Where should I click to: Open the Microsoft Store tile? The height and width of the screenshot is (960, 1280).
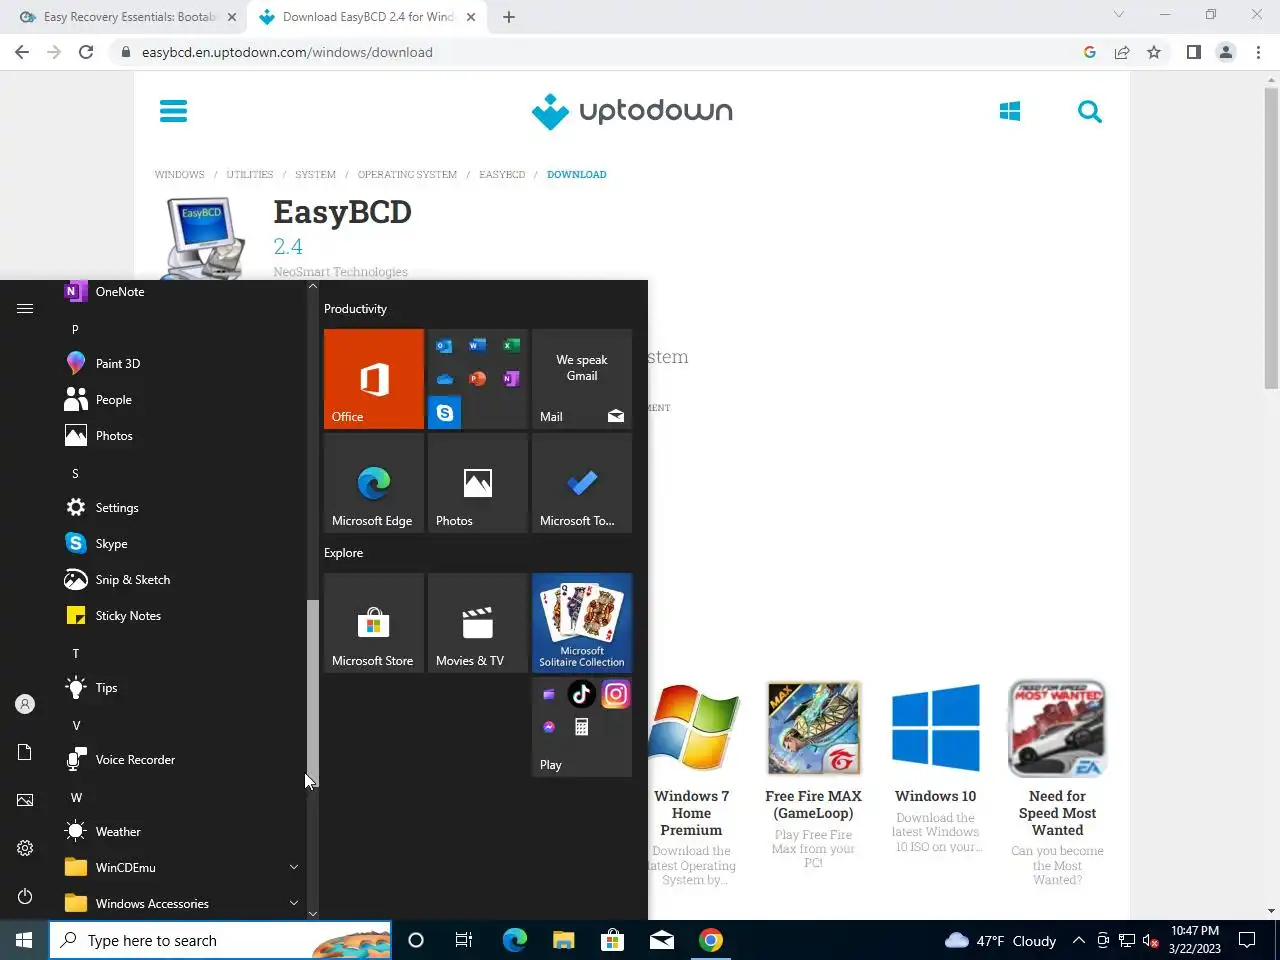pos(374,623)
